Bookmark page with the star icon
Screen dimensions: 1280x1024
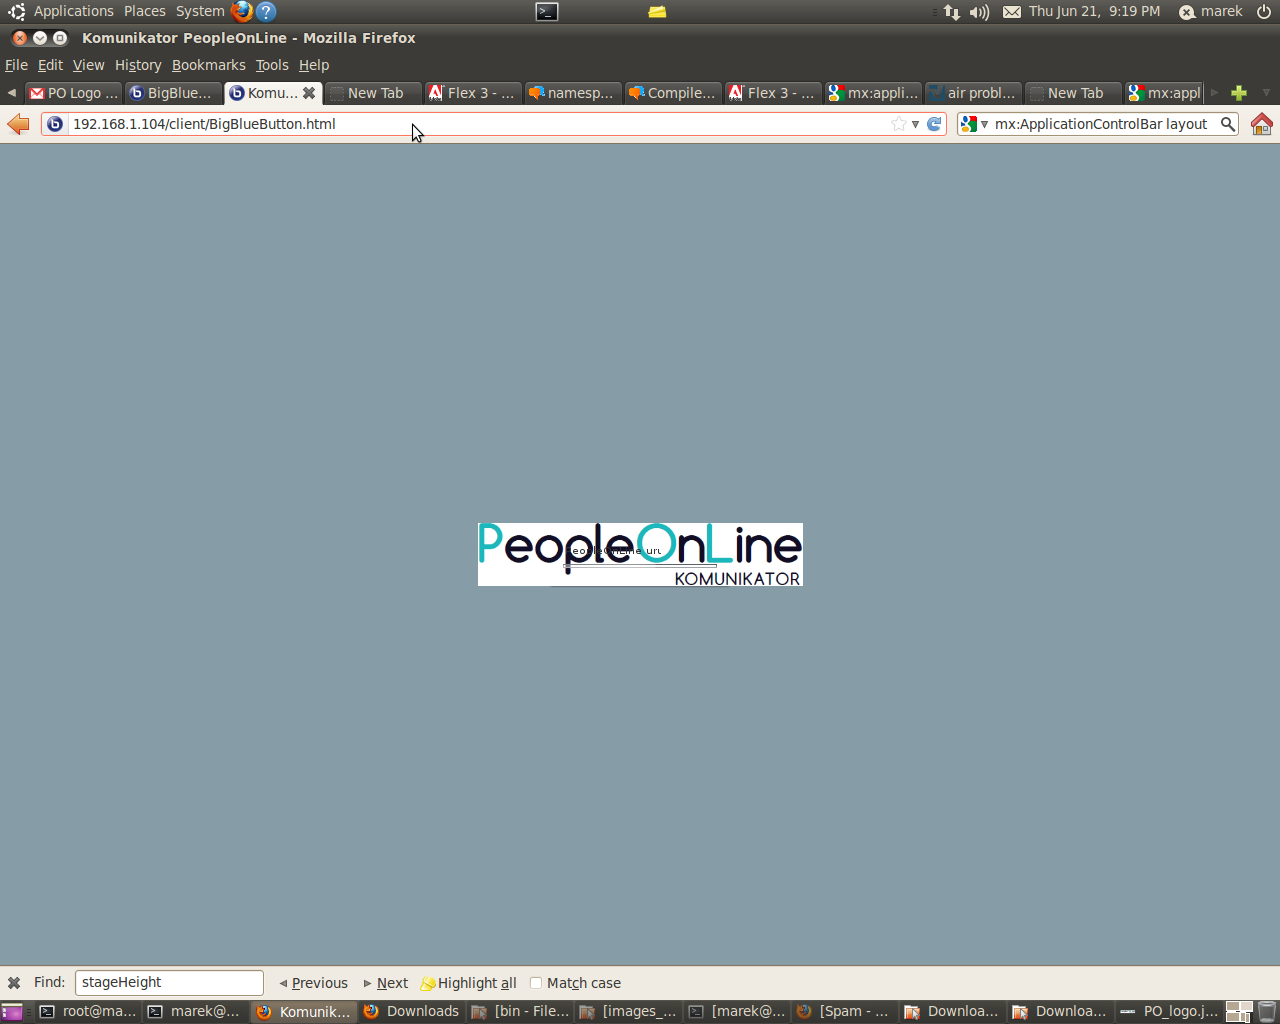[898, 124]
